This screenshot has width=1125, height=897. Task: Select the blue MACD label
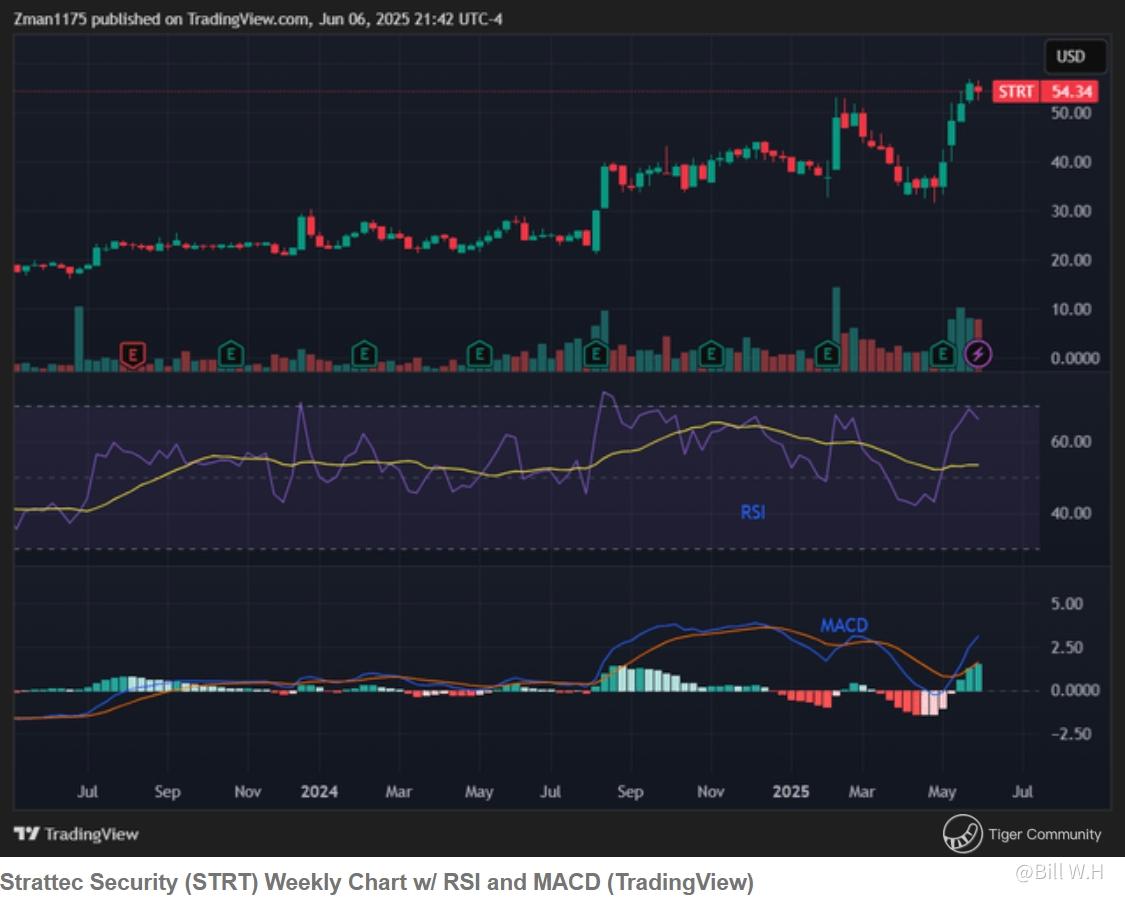[x=844, y=625]
